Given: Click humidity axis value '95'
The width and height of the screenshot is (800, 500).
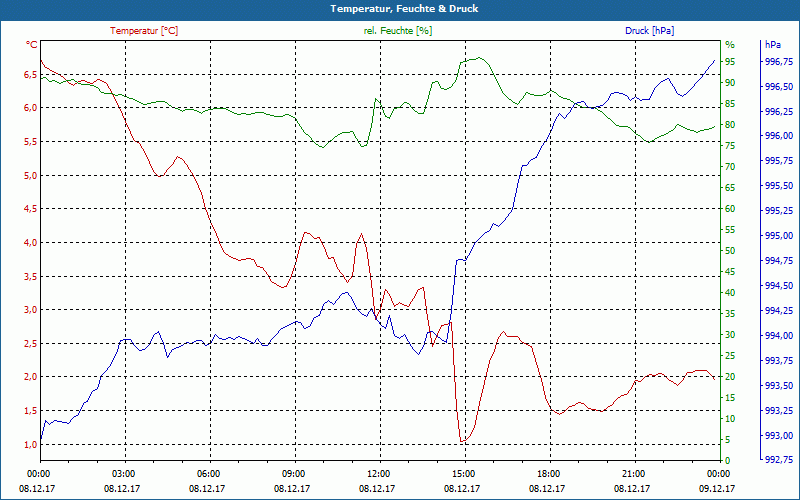Looking at the screenshot, I should pyautogui.click(x=730, y=62).
